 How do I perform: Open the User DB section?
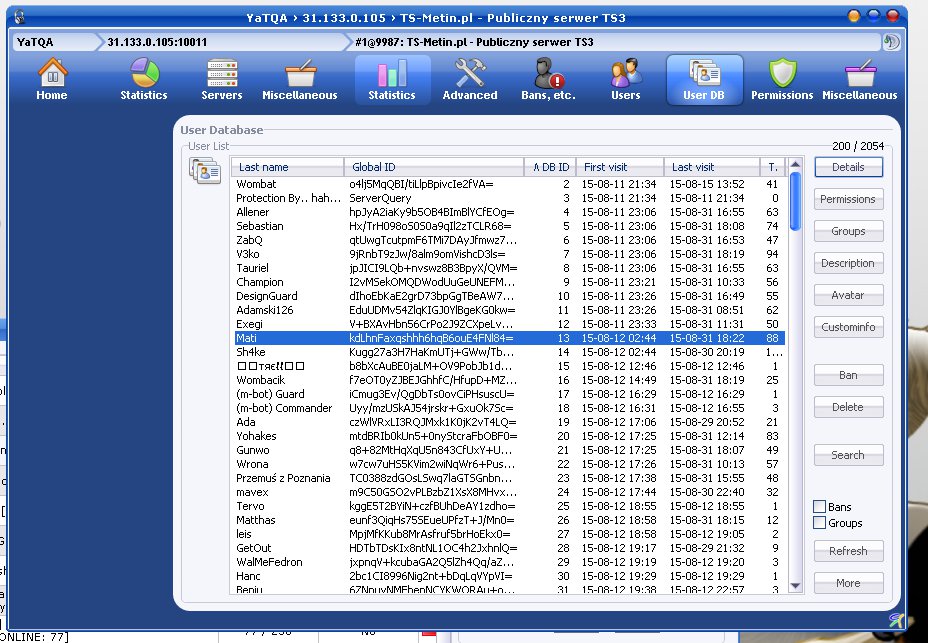click(704, 80)
